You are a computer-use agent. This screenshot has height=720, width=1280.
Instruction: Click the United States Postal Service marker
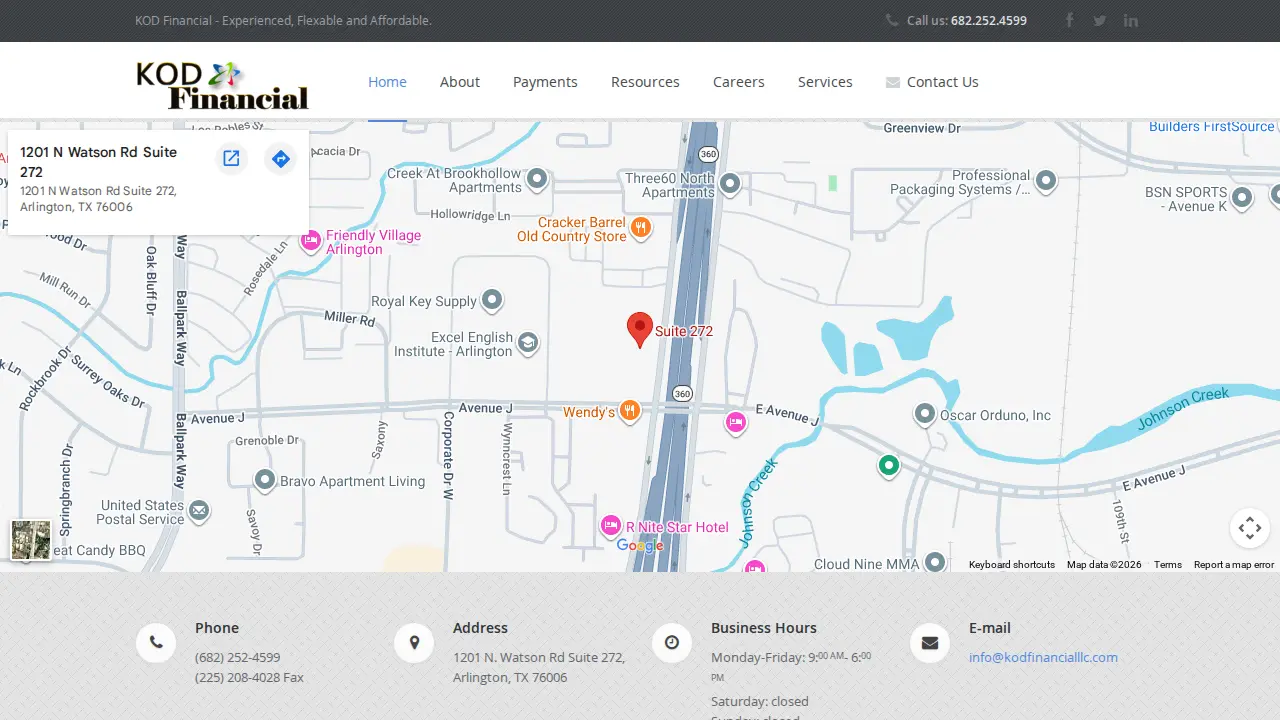(199, 511)
